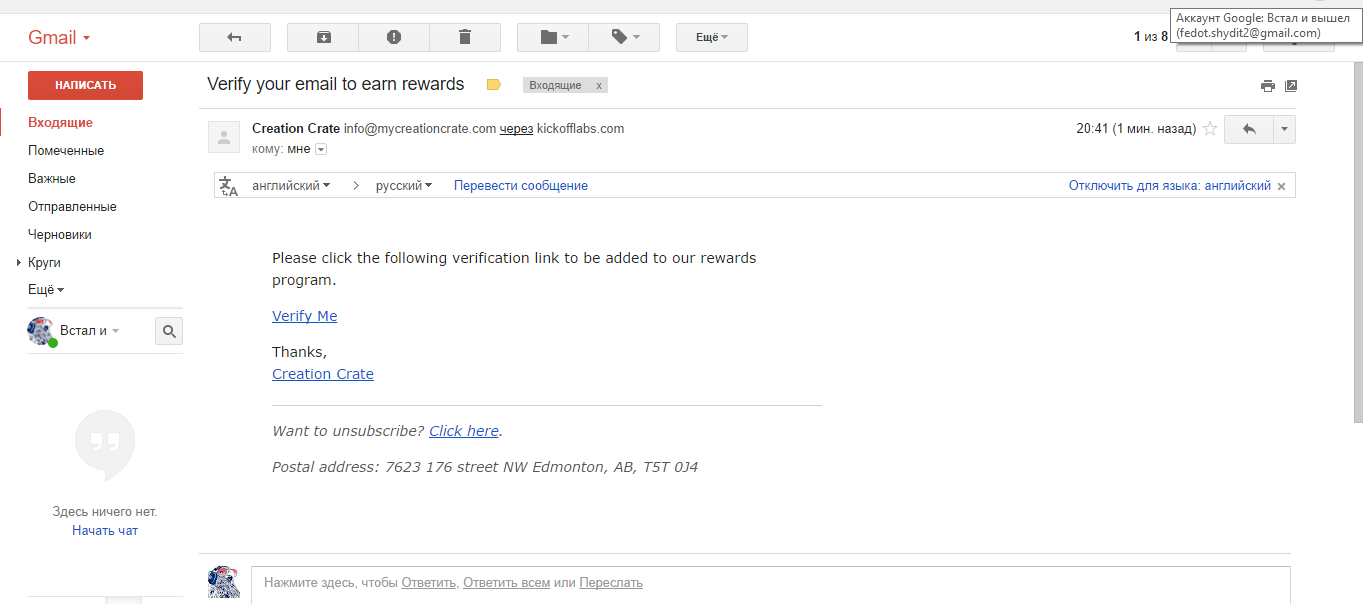Open the Creation Crate link

tap(323, 374)
